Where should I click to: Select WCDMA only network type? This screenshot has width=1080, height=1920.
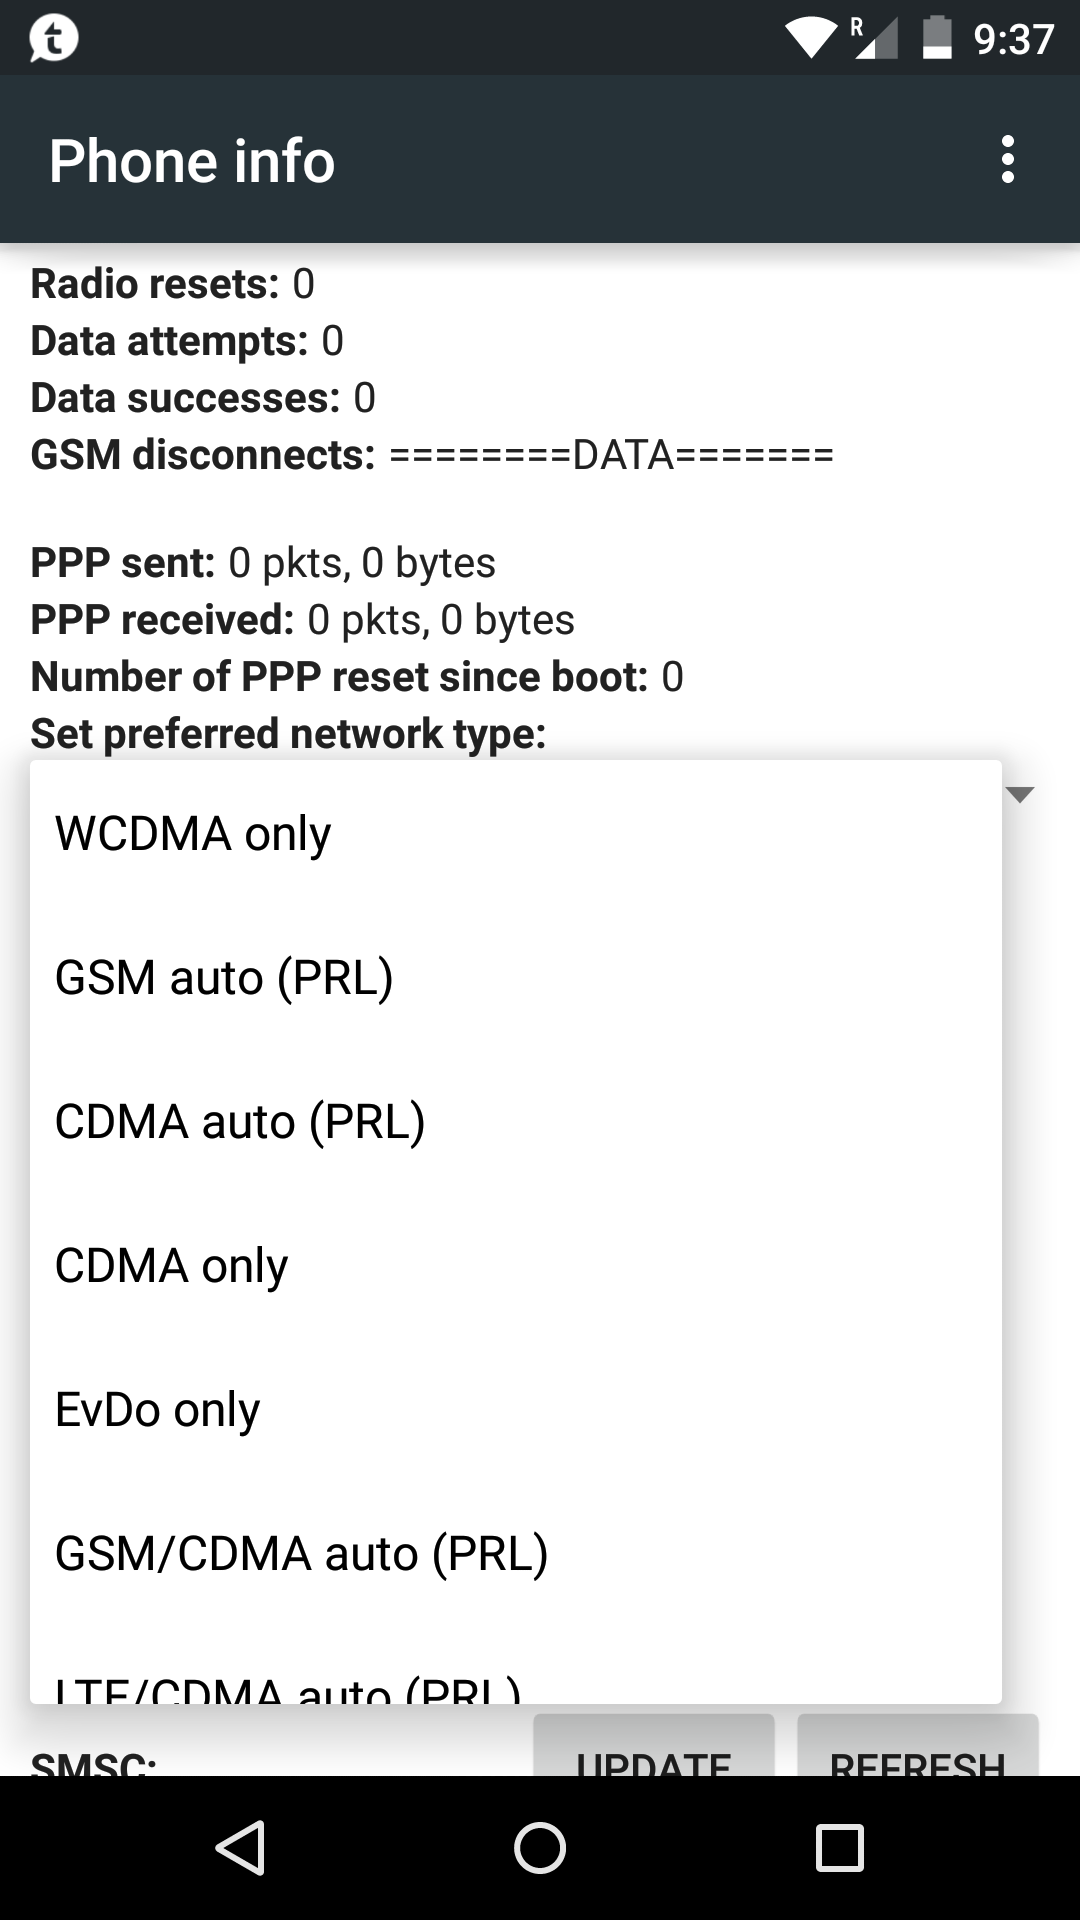coord(515,833)
